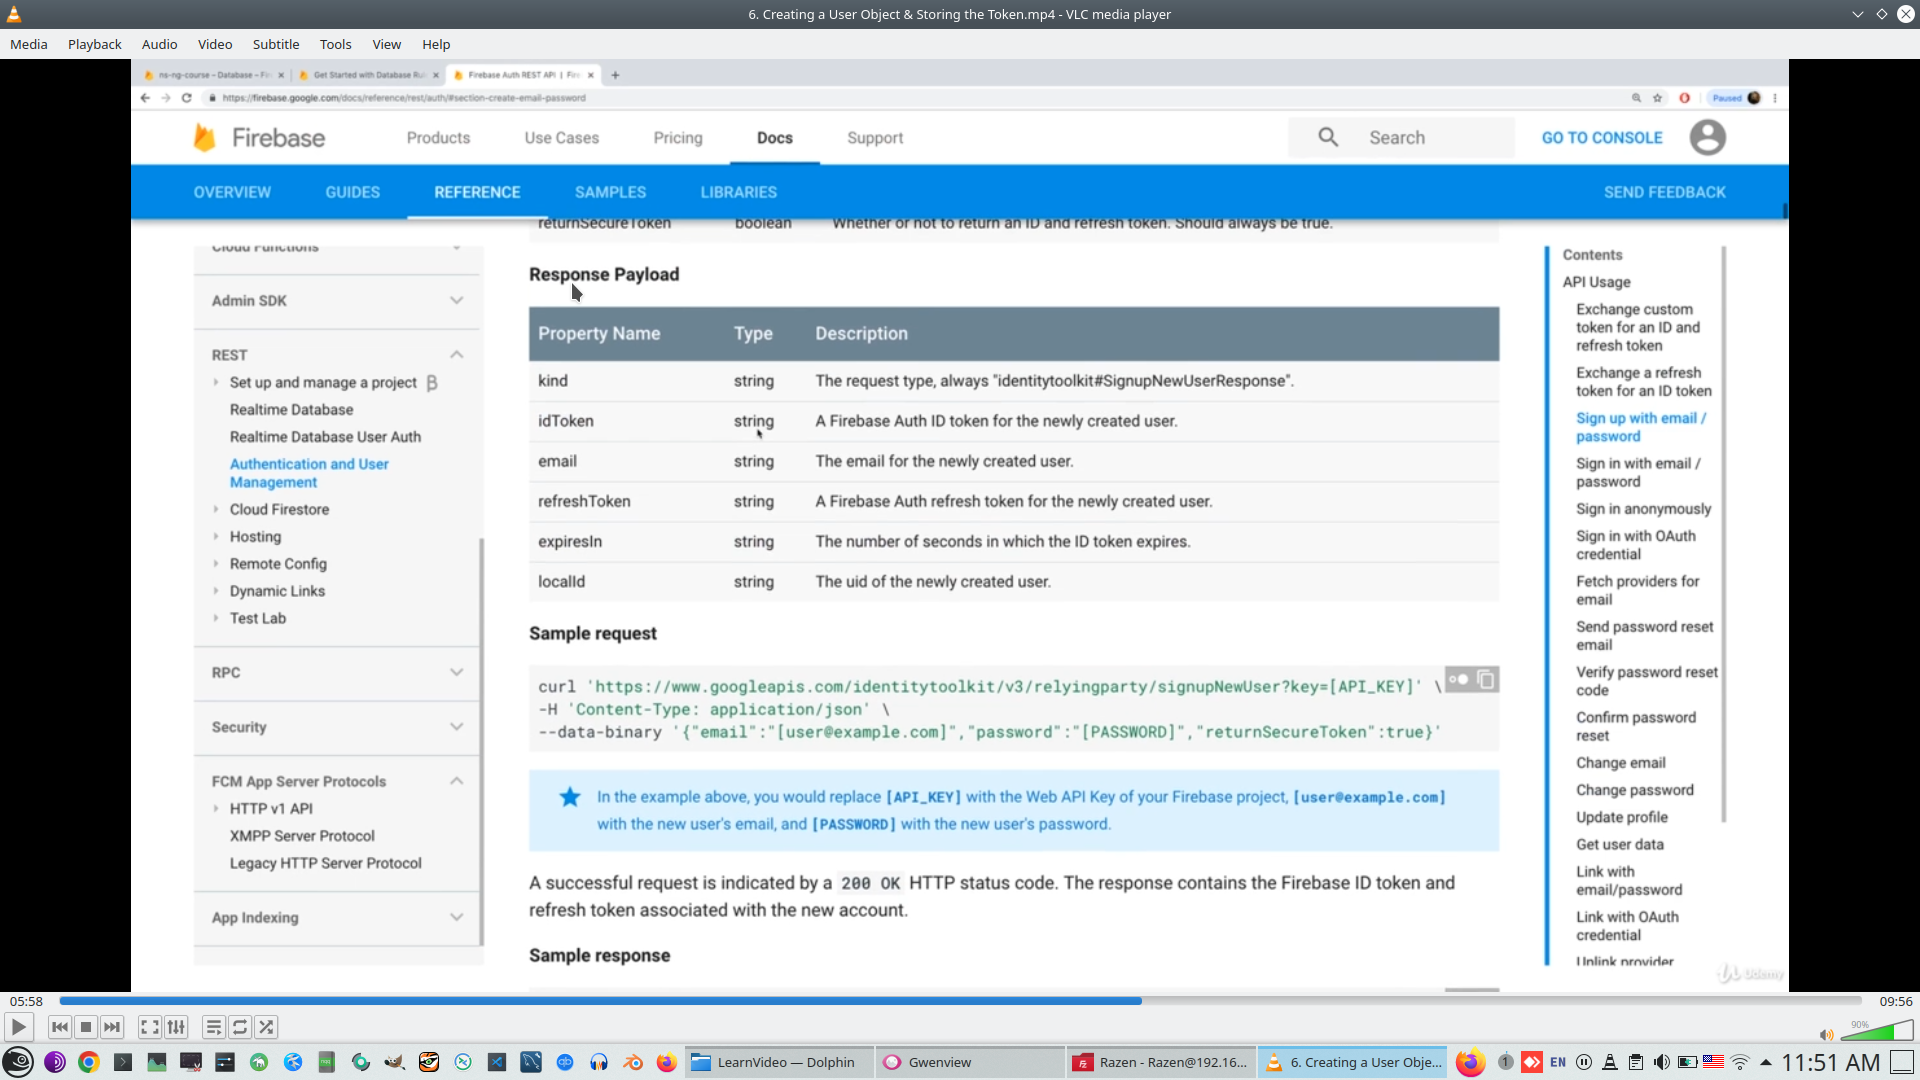This screenshot has width=1920, height=1080.
Task: Mute audio via the speaker icon
Action: 1826,1035
